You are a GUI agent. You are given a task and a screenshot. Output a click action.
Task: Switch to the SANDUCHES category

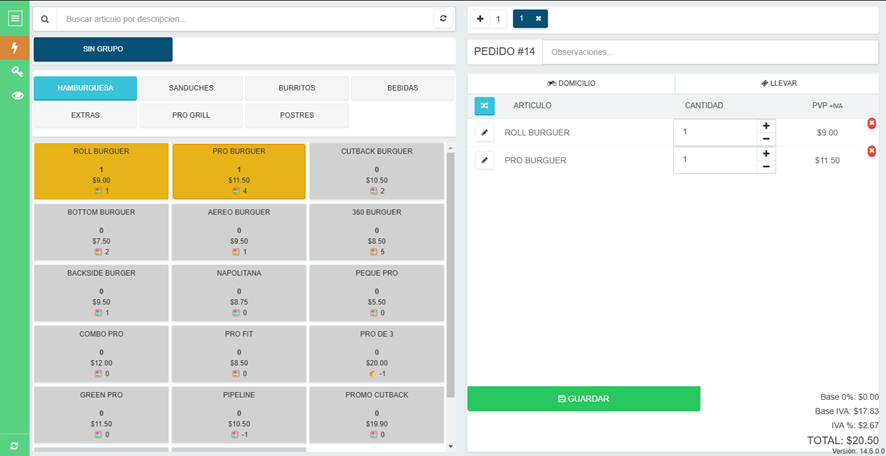(x=191, y=88)
